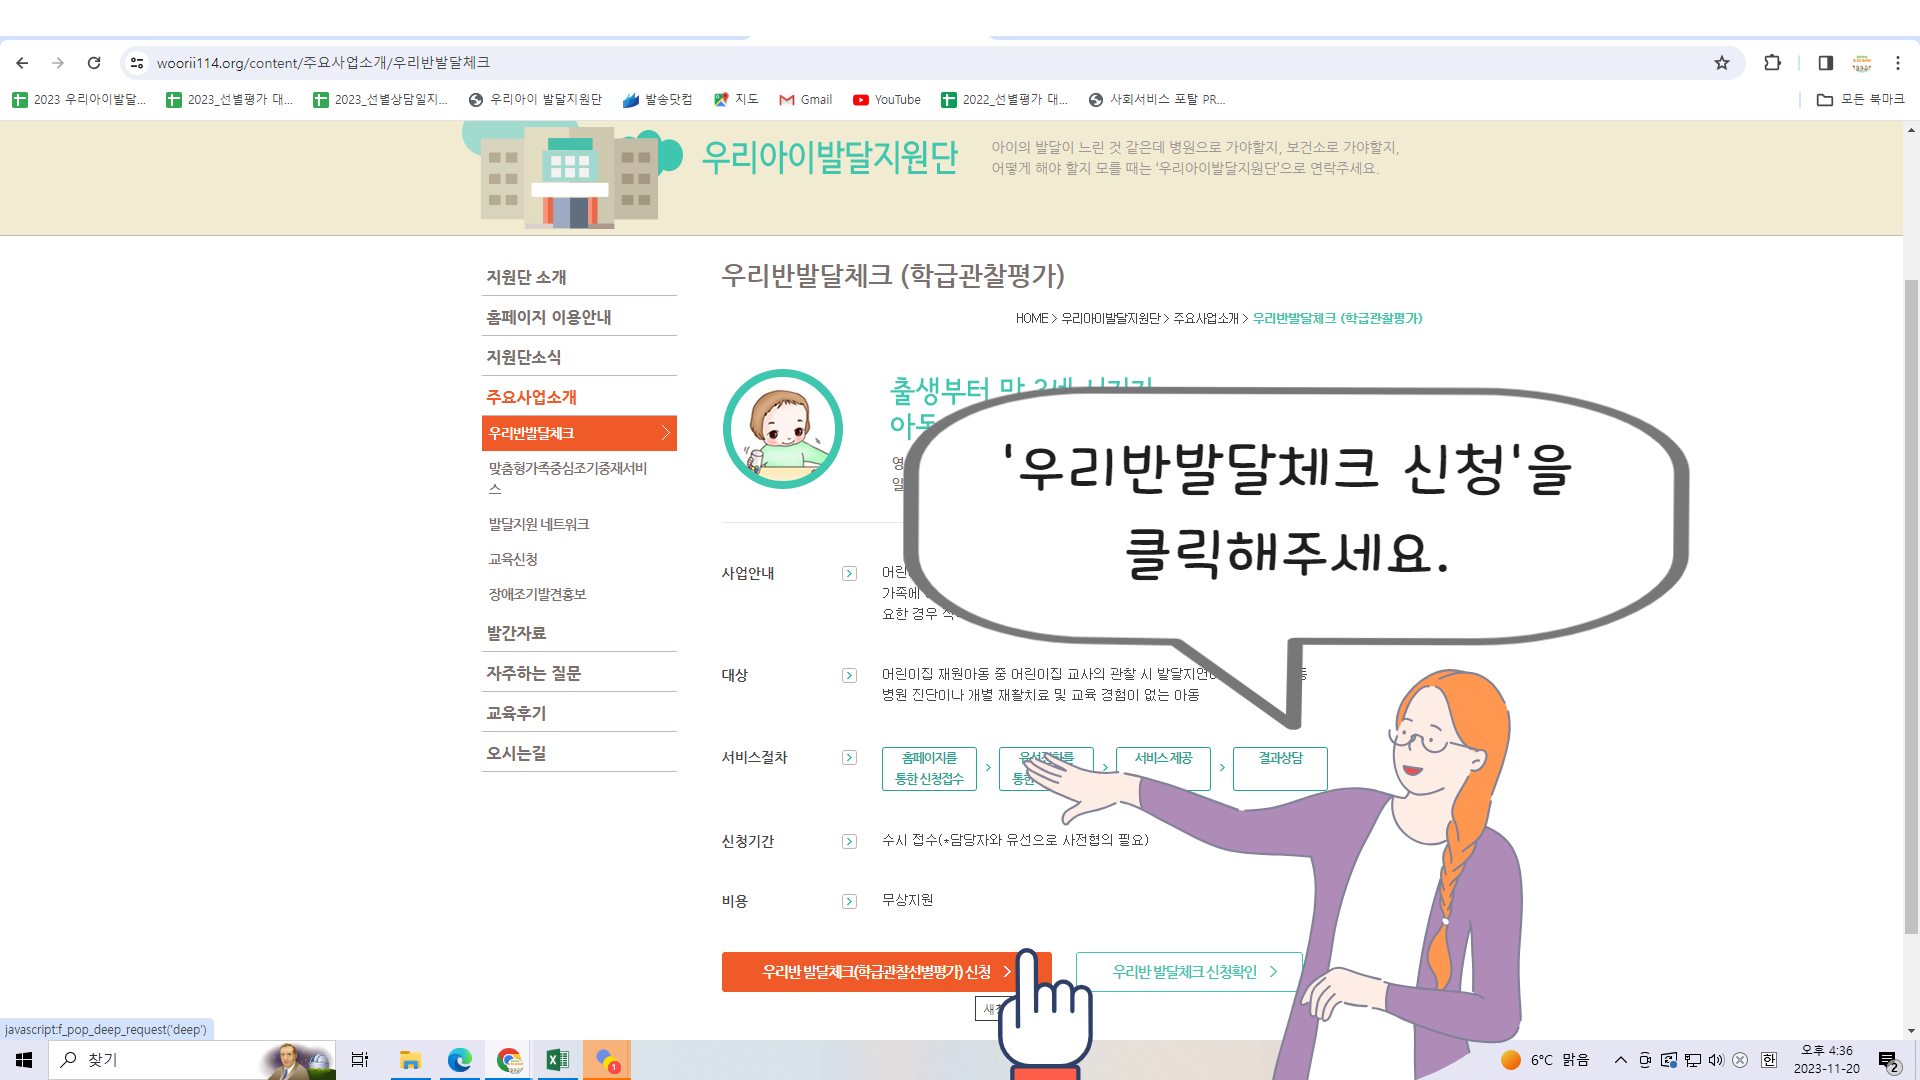Open the Chrome extensions puzzle icon

1772,63
